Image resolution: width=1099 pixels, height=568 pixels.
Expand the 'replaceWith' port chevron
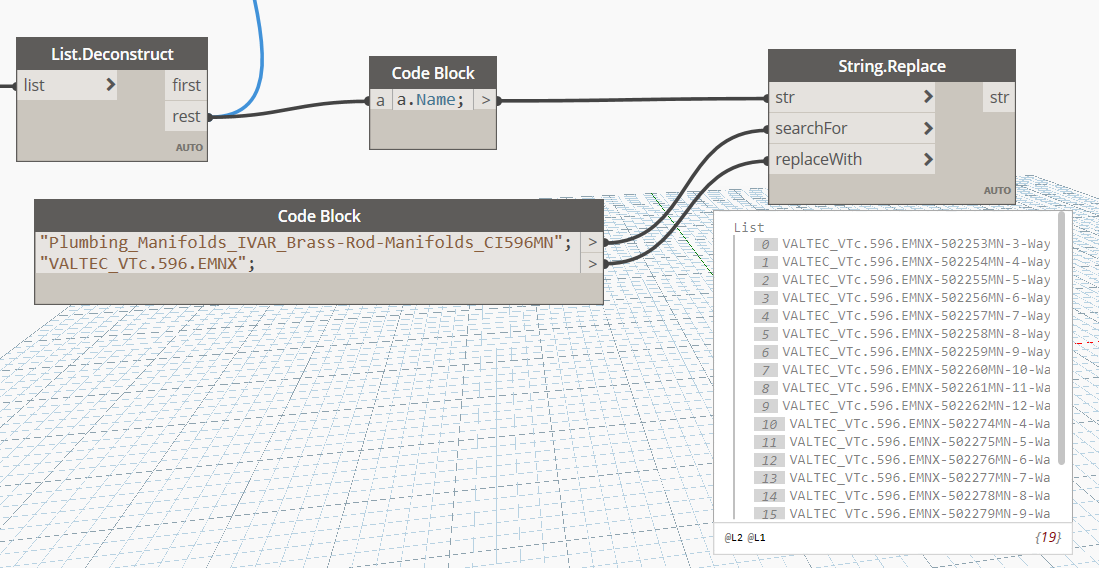pyautogui.click(x=928, y=159)
